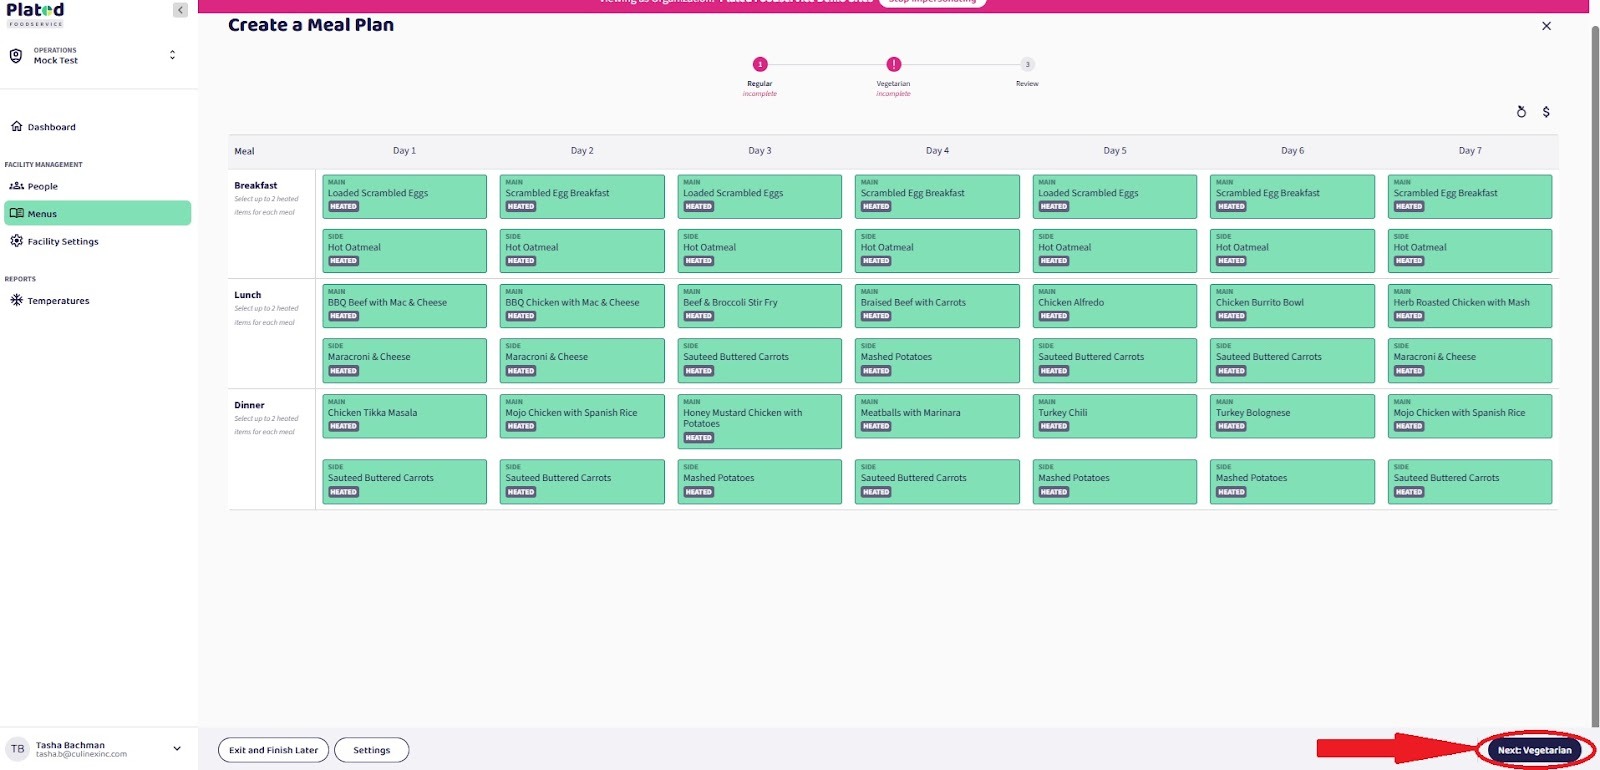
Task: Expand the Tasha Bachman user menu
Action: click(x=177, y=748)
